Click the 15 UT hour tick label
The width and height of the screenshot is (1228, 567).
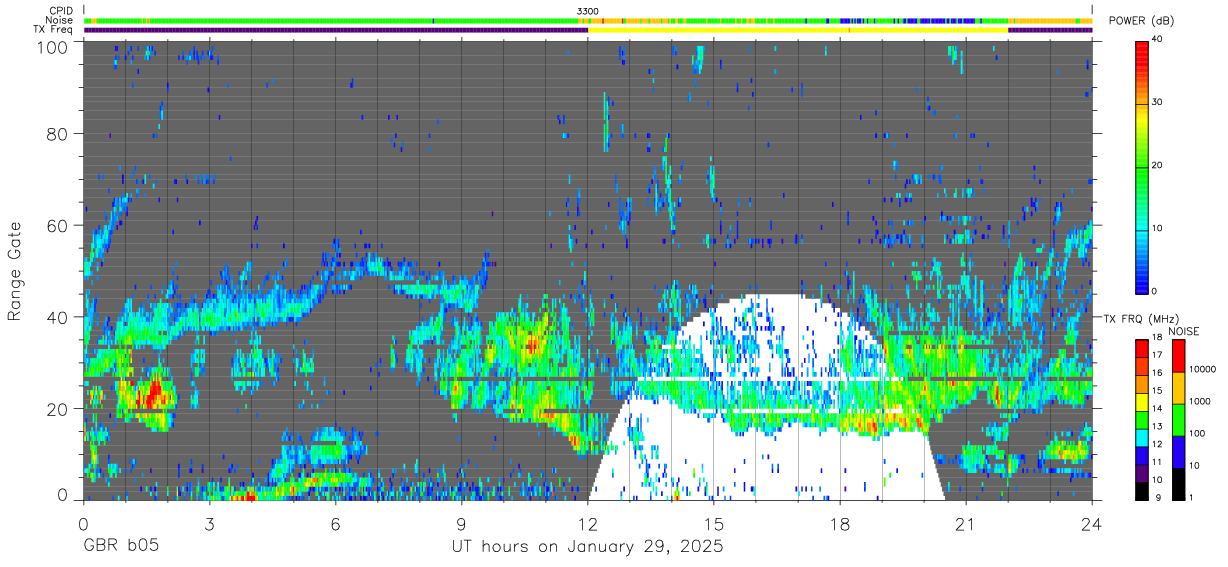point(714,523)
